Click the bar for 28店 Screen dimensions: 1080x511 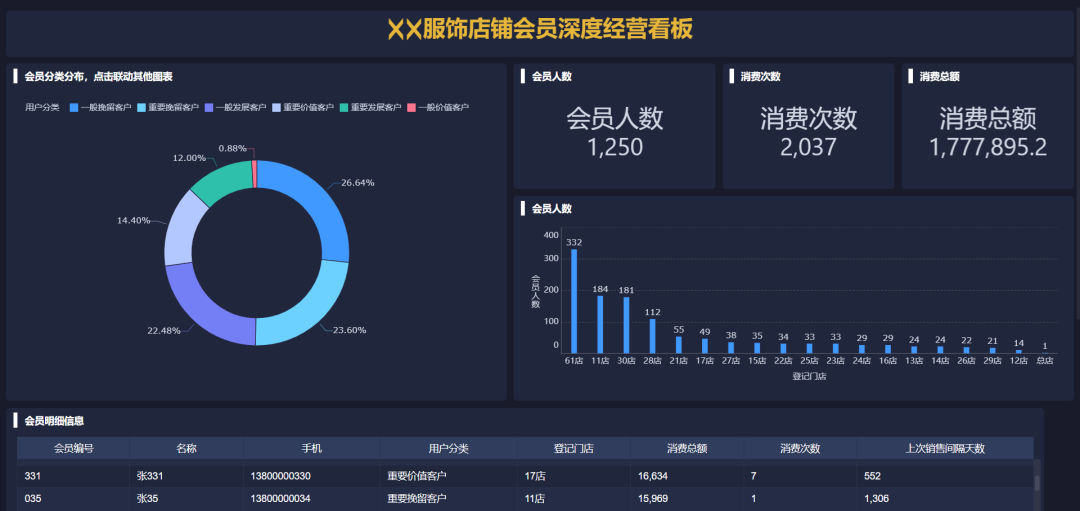652,336
